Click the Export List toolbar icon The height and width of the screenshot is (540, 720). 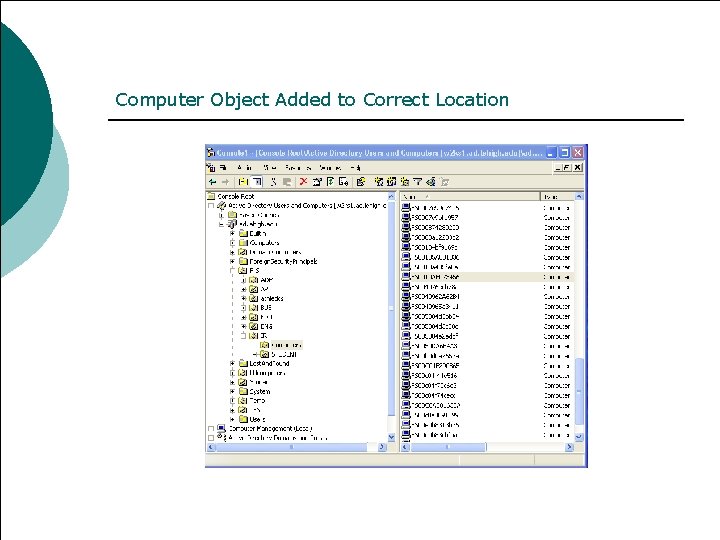343,182
